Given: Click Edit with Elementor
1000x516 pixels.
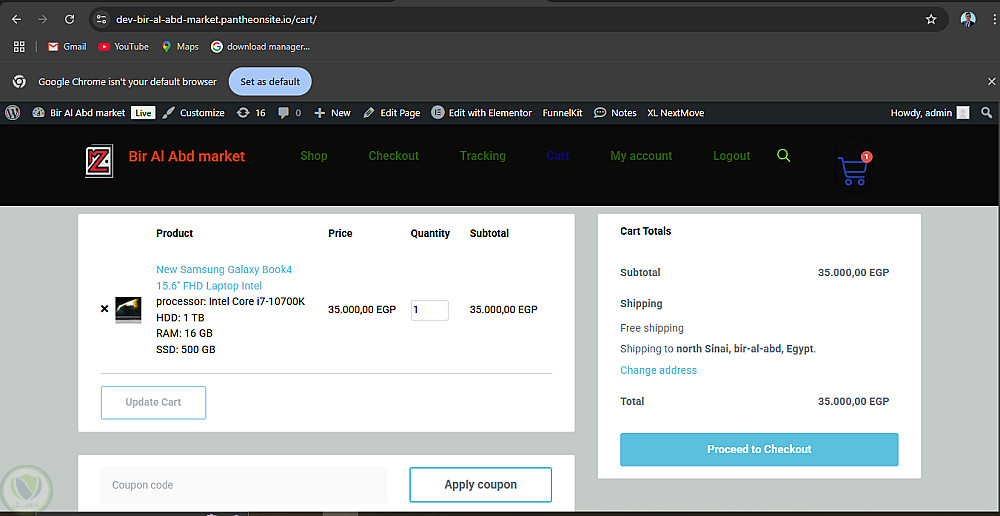Looking at the screenshot, I should (482, 113).
